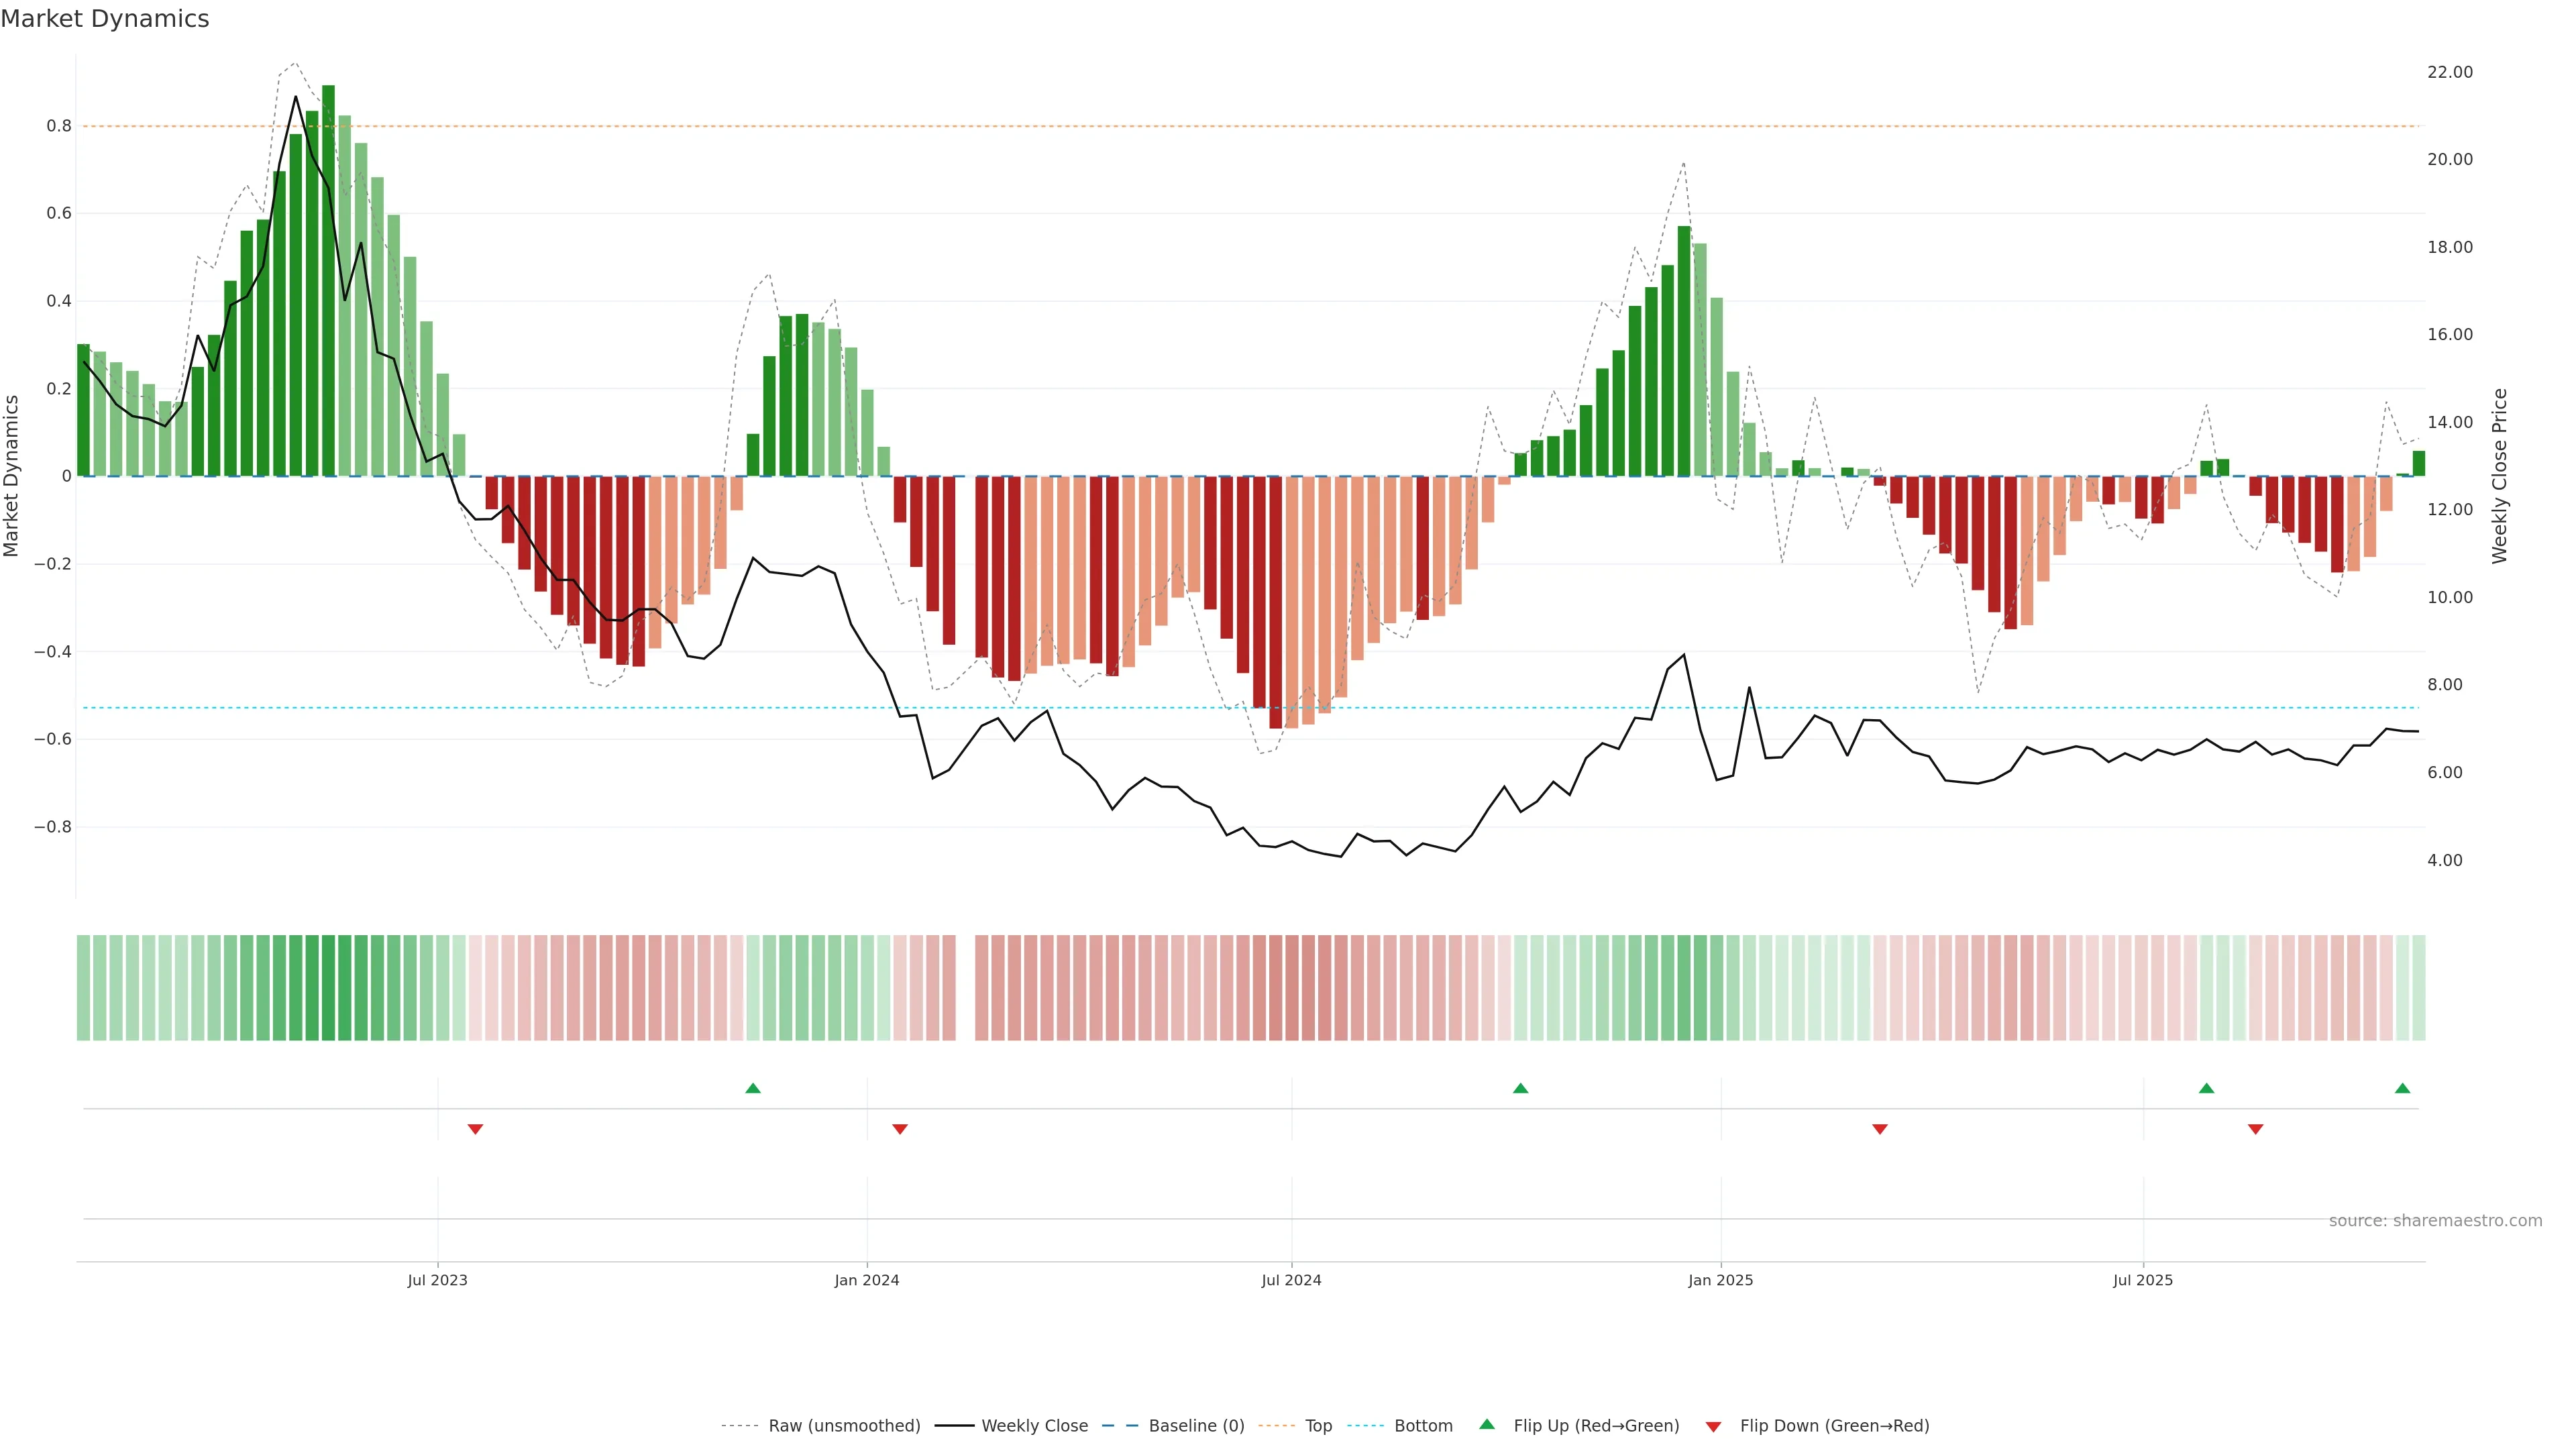Viewport: 2576px width, 1449px height.
Task: Click the red flip-down triangle near March 2025
Action: [x=1880, y=1129]
